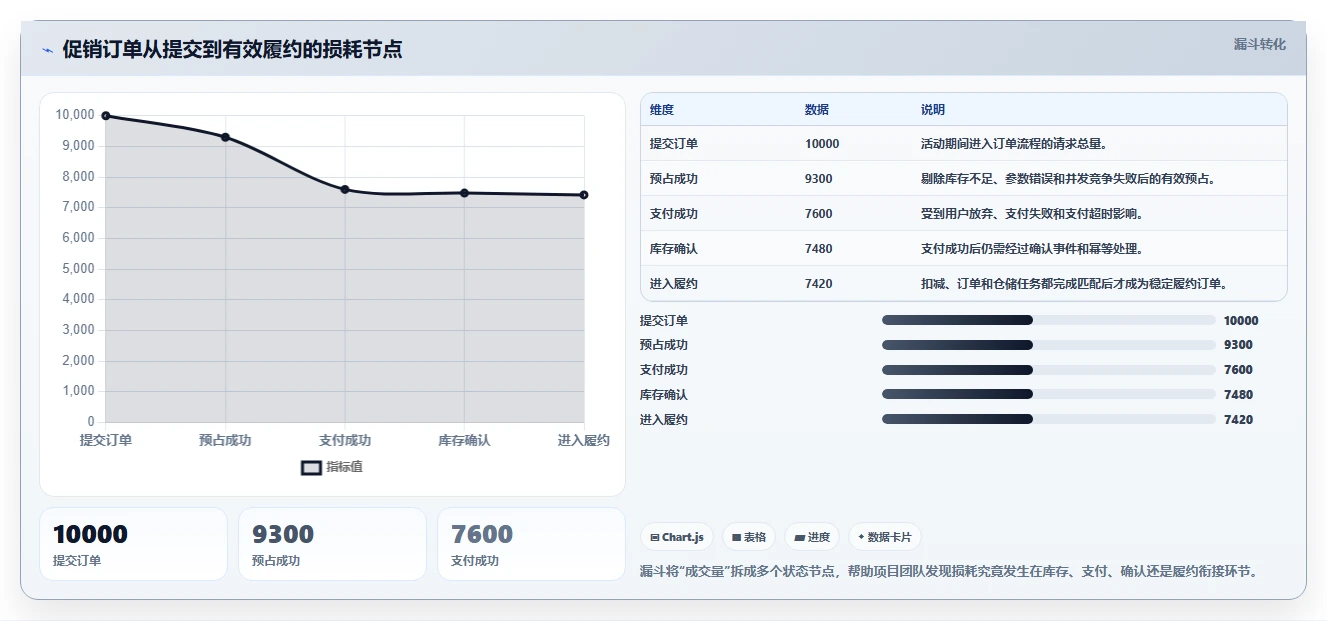
Task: Click the 支付成功 progress bar
Action: coord(1048,370)
